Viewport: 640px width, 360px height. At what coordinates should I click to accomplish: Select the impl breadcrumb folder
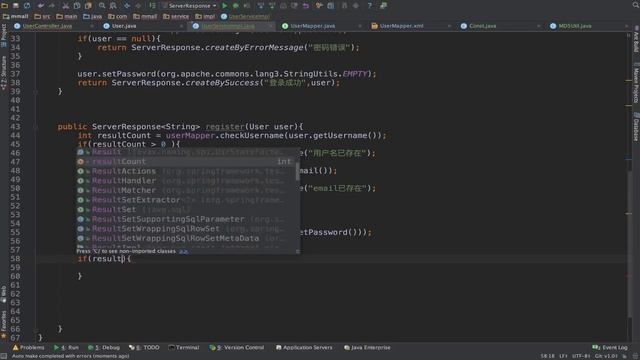[205, 17]
